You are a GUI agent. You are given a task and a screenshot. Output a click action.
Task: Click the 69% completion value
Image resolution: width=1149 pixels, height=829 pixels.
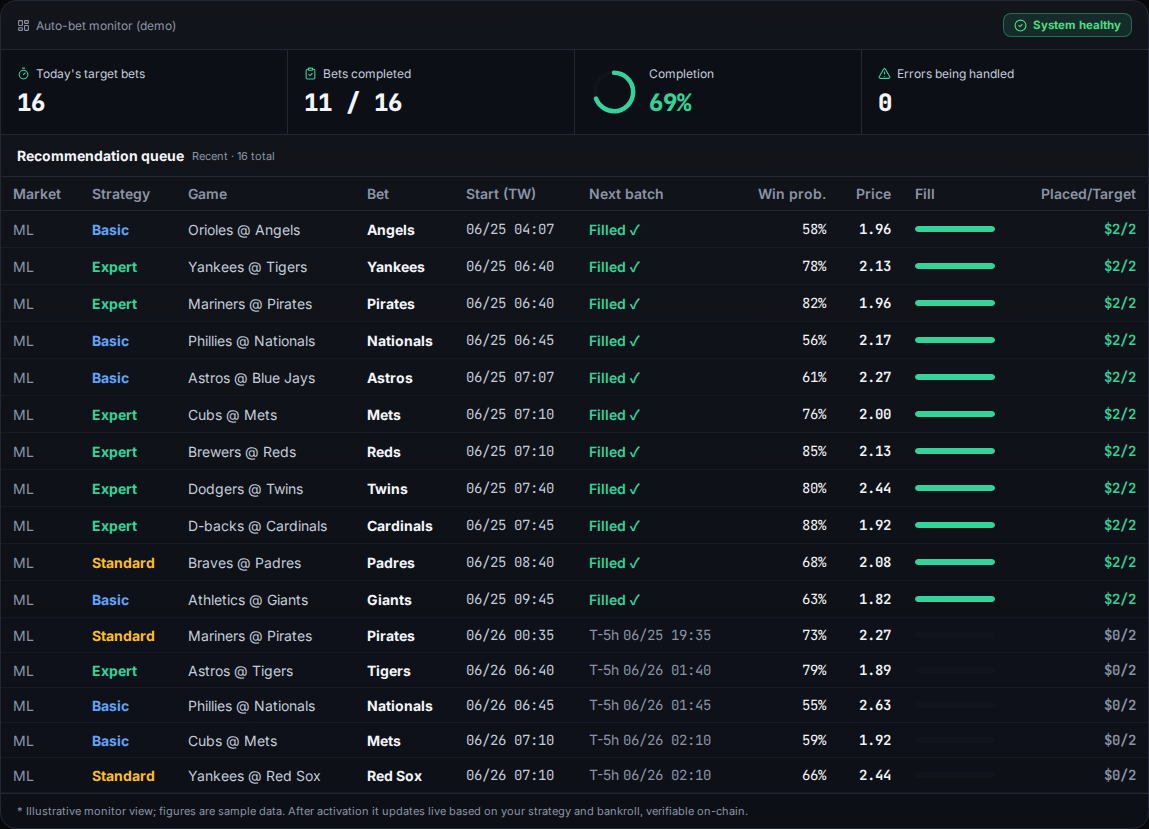click(670, 103)
